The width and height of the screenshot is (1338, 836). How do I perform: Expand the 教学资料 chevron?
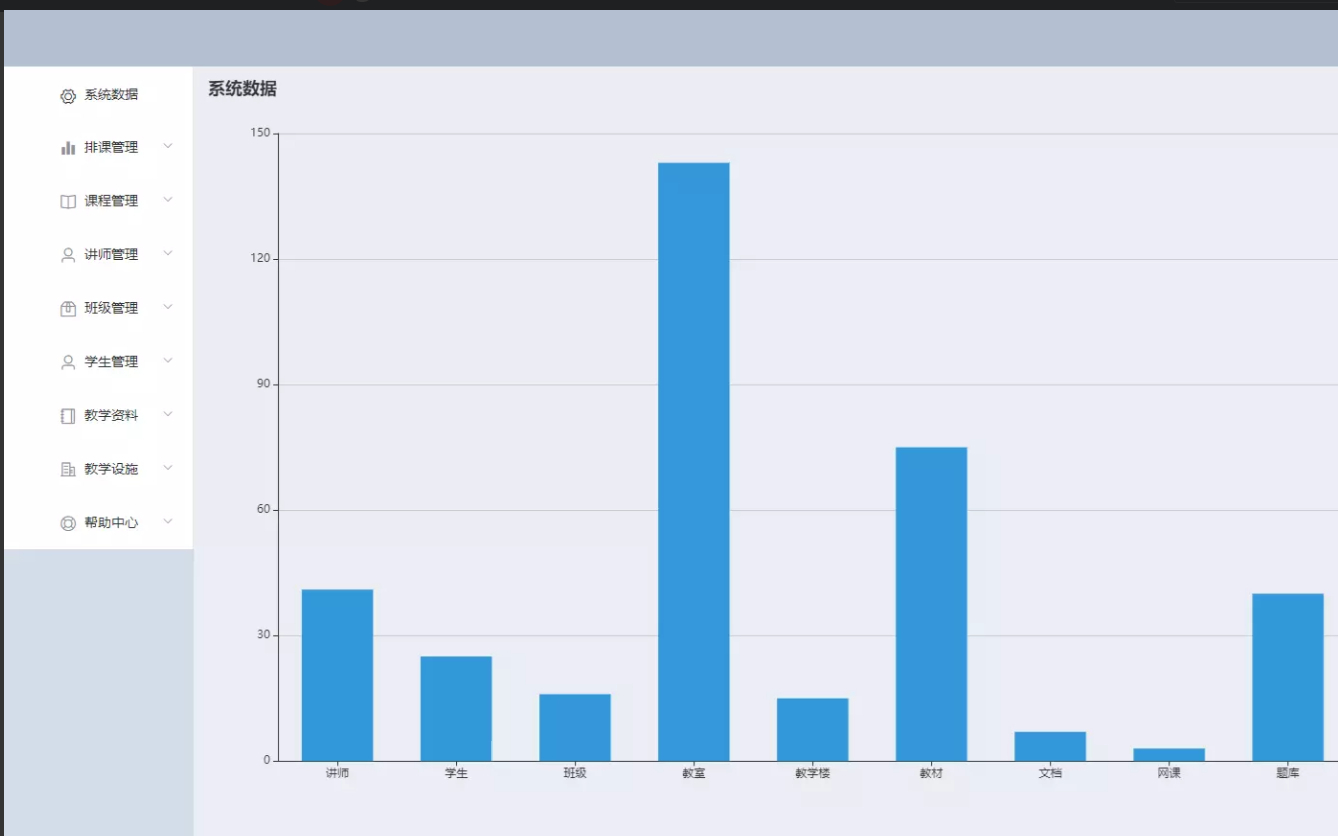point(168,414)
